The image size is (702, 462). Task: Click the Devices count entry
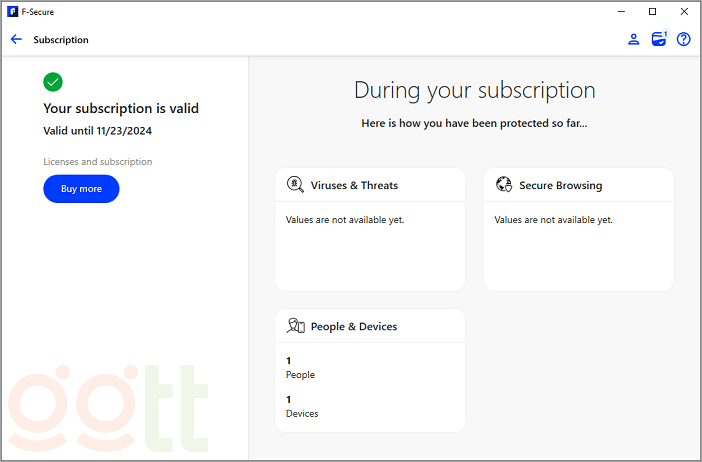click(302, 406)
